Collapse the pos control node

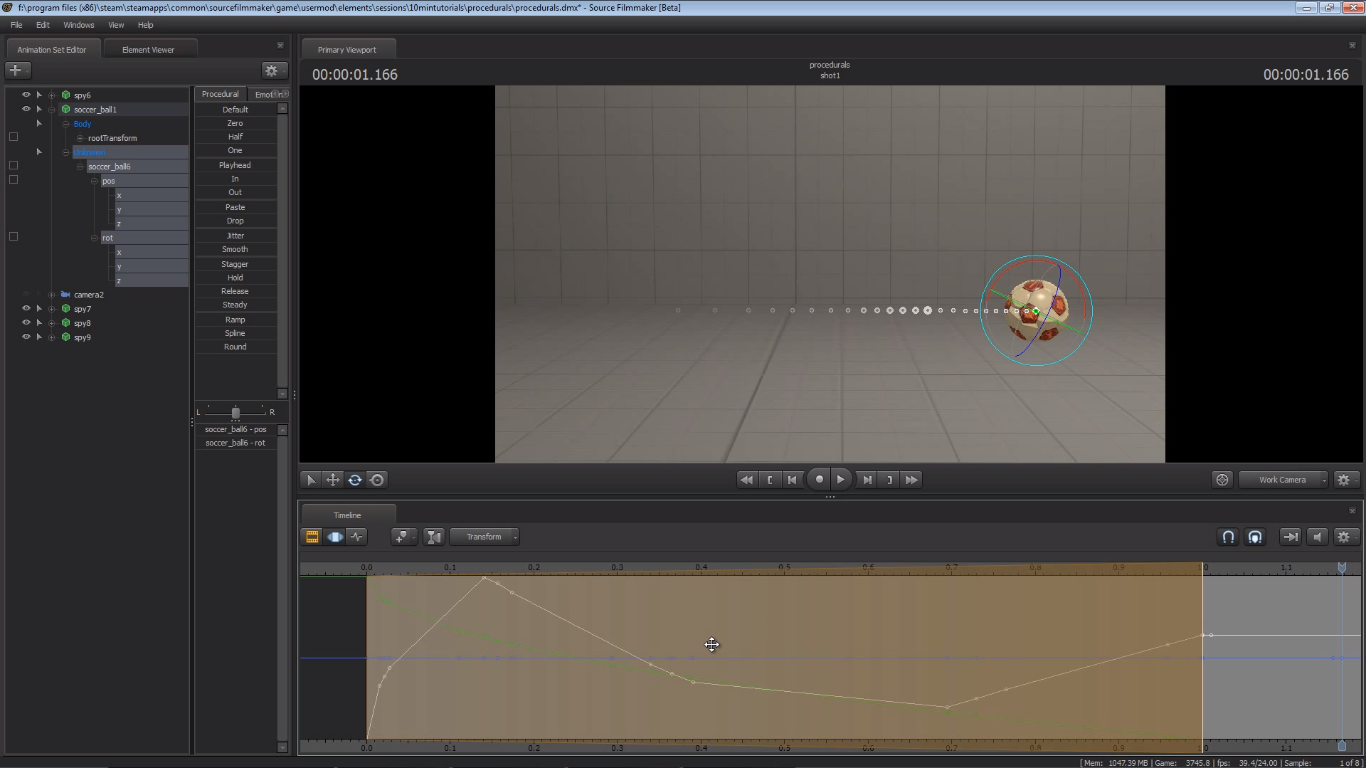tap(94, 181)
